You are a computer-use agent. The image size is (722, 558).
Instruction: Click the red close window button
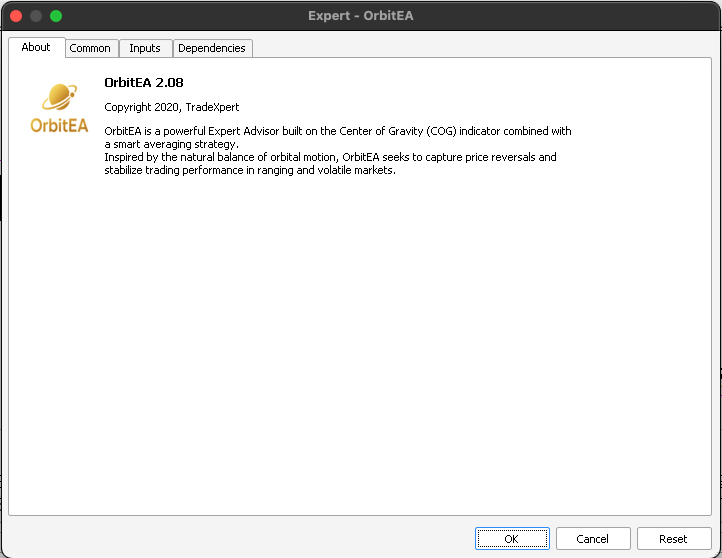(16, 16)
